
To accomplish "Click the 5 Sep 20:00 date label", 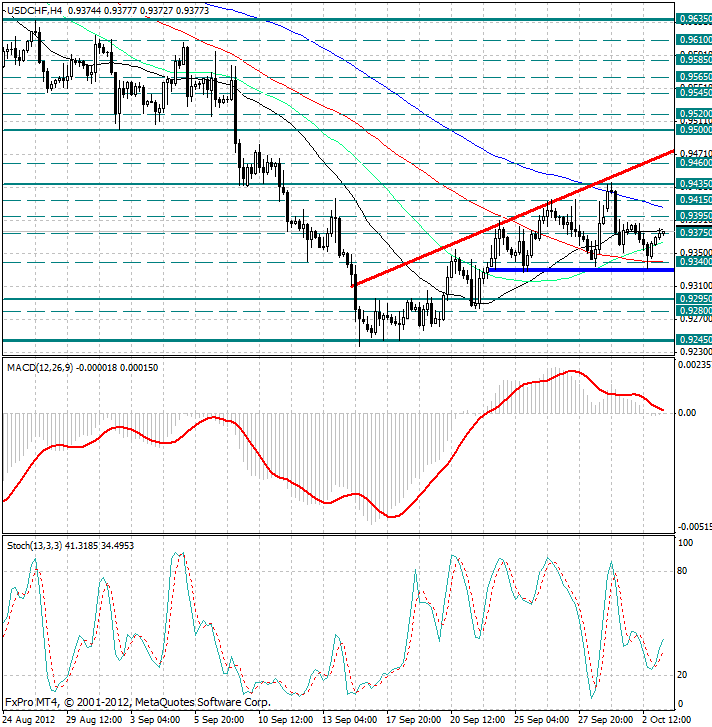I will [220, 720].
